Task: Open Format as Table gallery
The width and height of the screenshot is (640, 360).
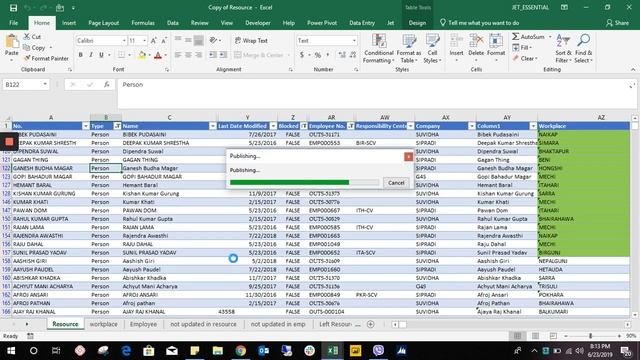Action: [x=409, y=49]
